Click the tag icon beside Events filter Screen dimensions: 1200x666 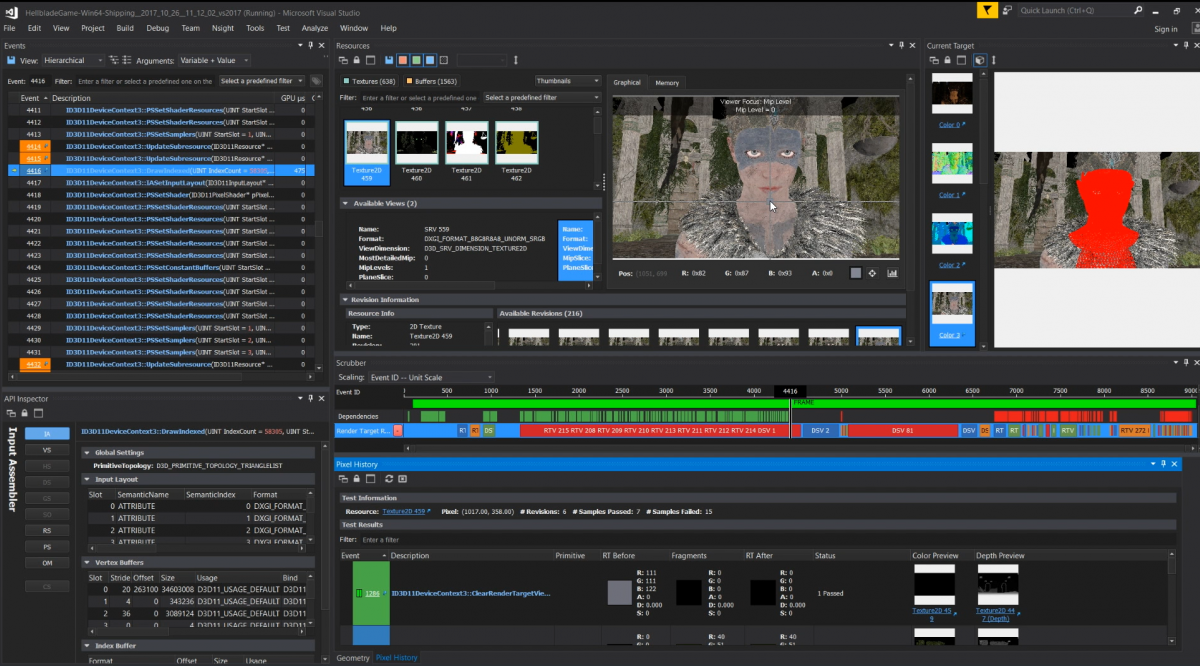[316, 81]
